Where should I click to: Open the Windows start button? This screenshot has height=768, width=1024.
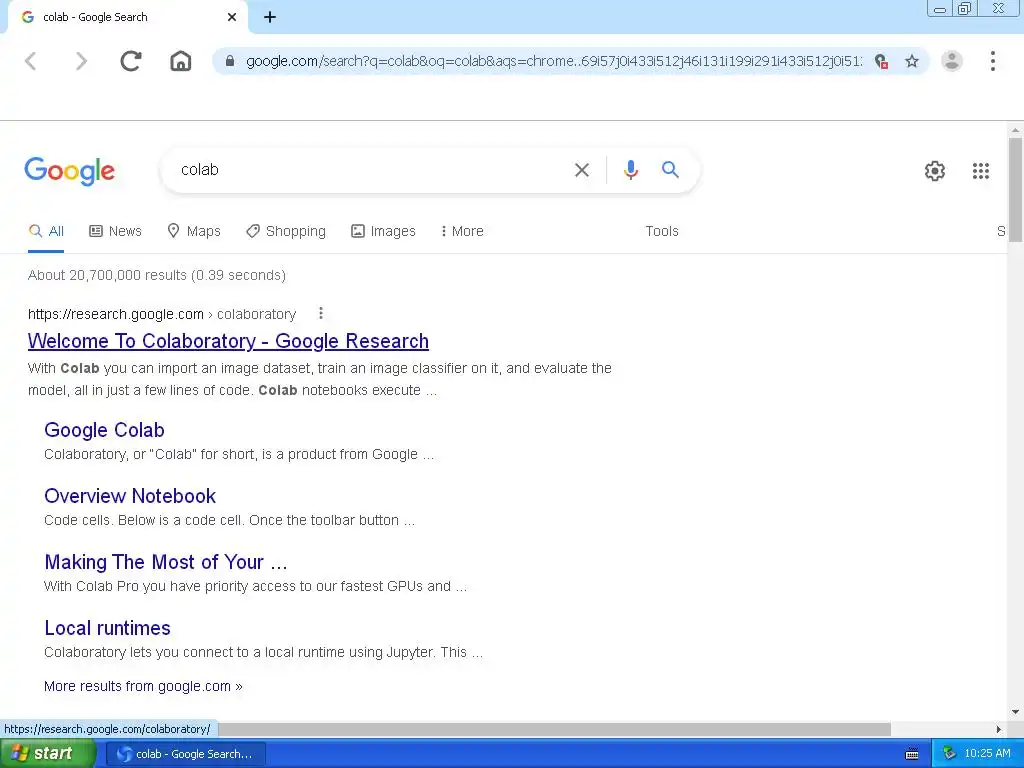coord(48,754)
